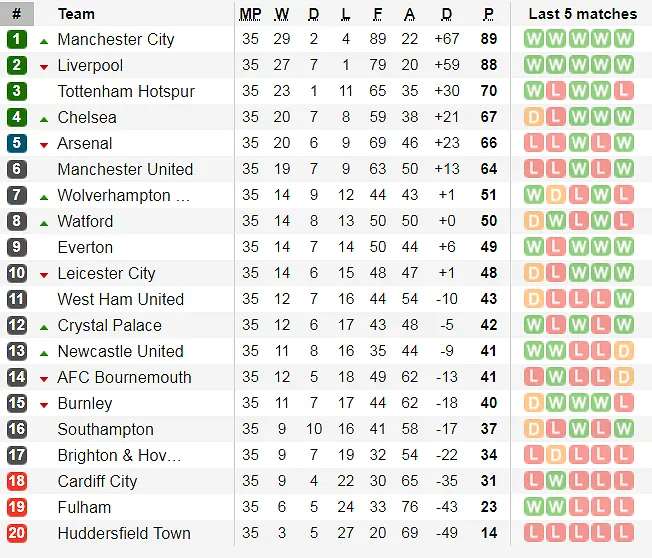Open the Crystal Palace team link
652x558 pixels.
tap(109, 325)
